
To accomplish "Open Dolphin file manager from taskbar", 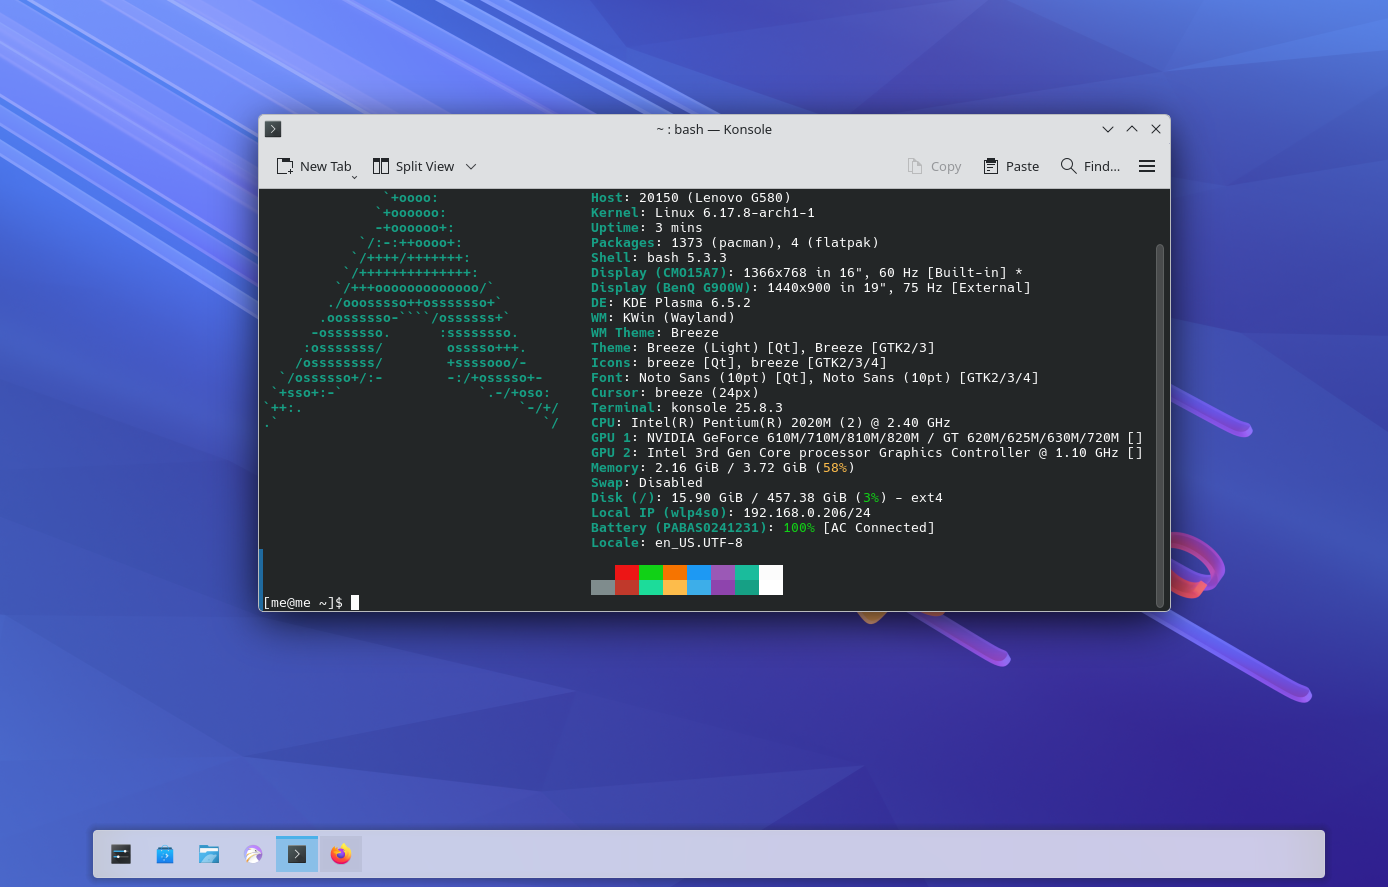I will point(209,854).
